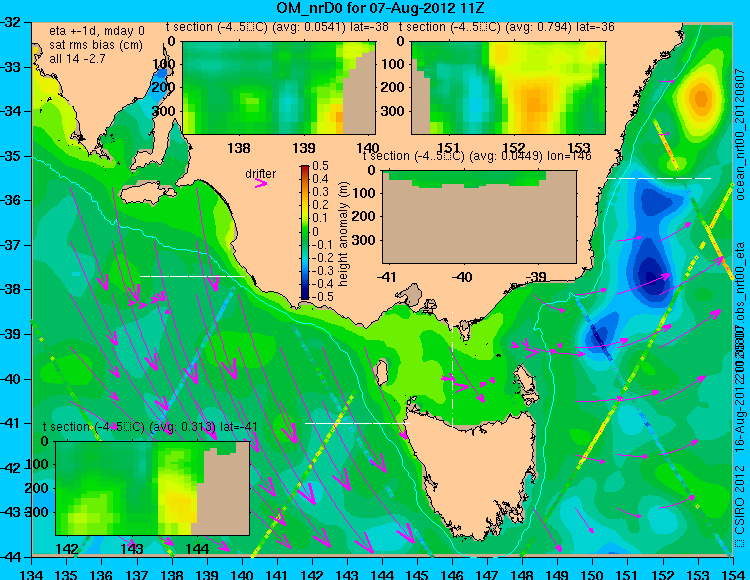Click the -44 latitude label on left axis
This screenshot has width=750, height=580.
[x=11, y=557]
